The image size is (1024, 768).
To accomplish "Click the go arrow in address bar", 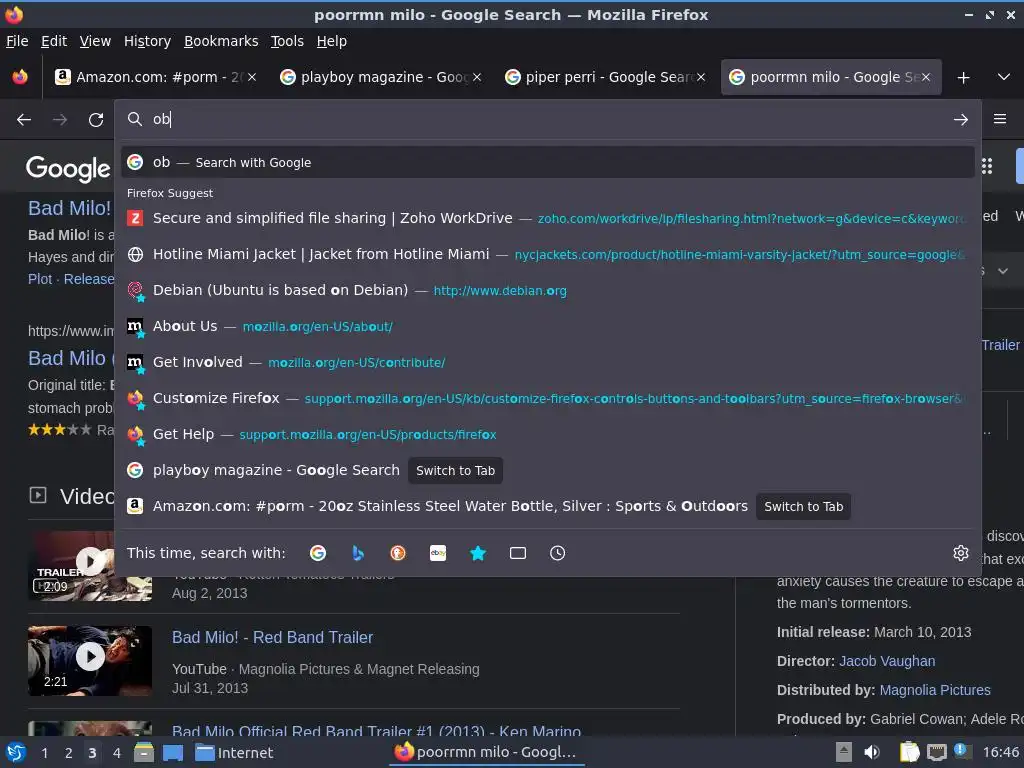I will pyautogui.click(x=961, y=120).
